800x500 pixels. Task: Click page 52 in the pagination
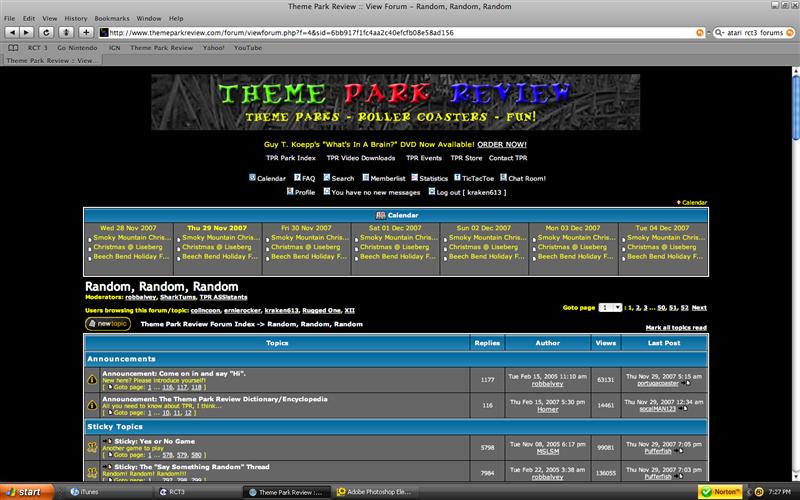684,308
